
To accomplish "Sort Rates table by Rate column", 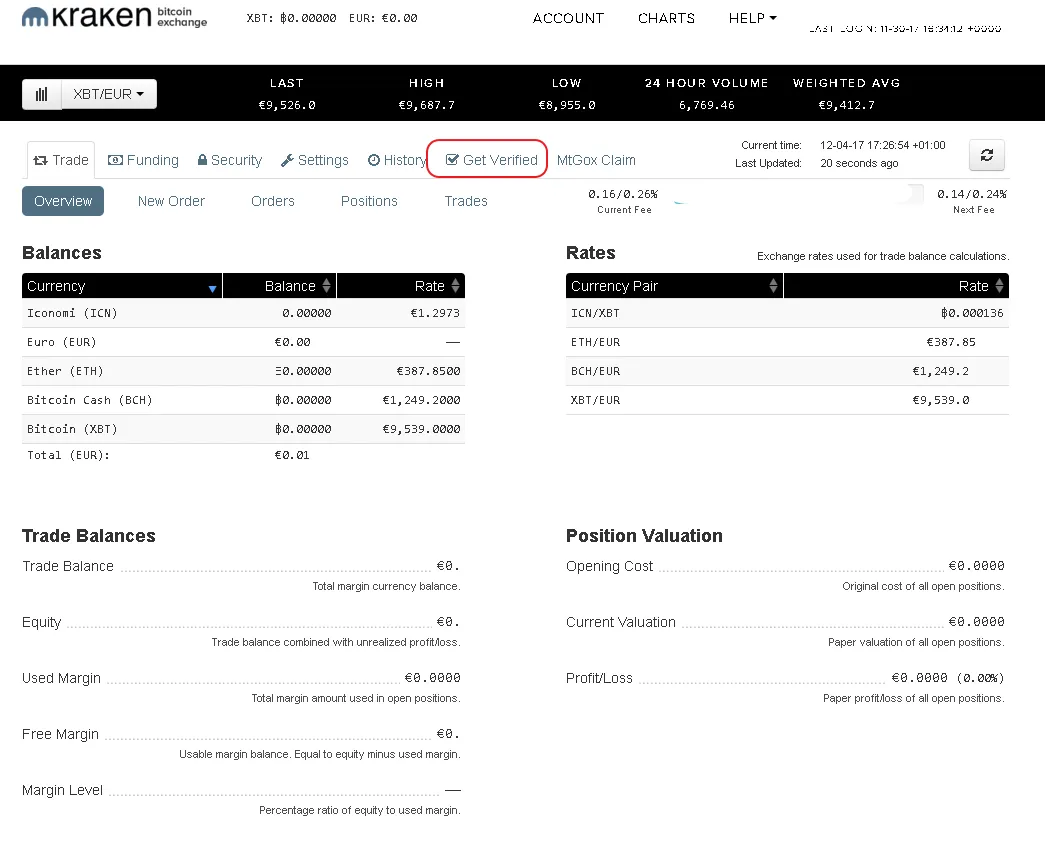I will 896,286.
